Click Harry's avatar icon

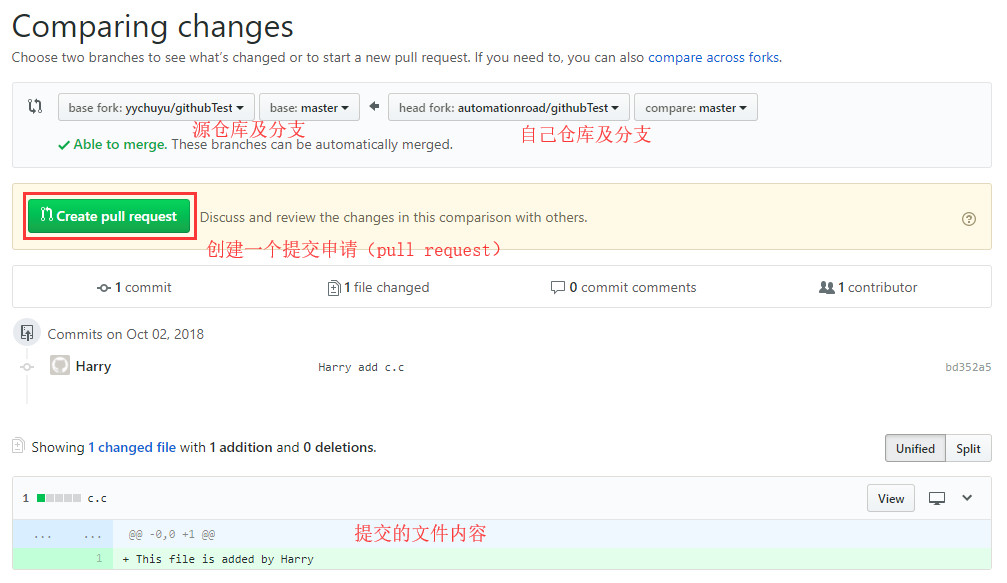[60, 366]
